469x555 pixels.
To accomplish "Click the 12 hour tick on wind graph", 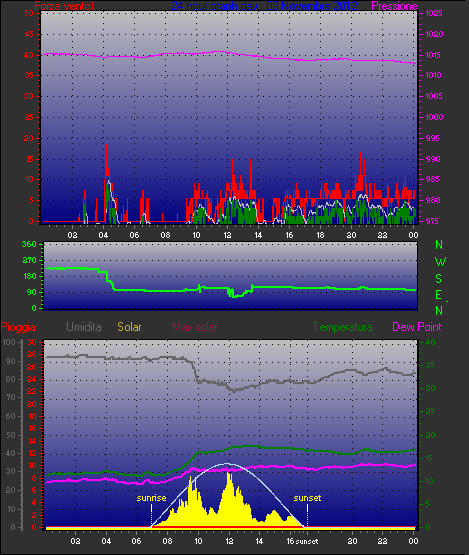I will coord(227,235).
